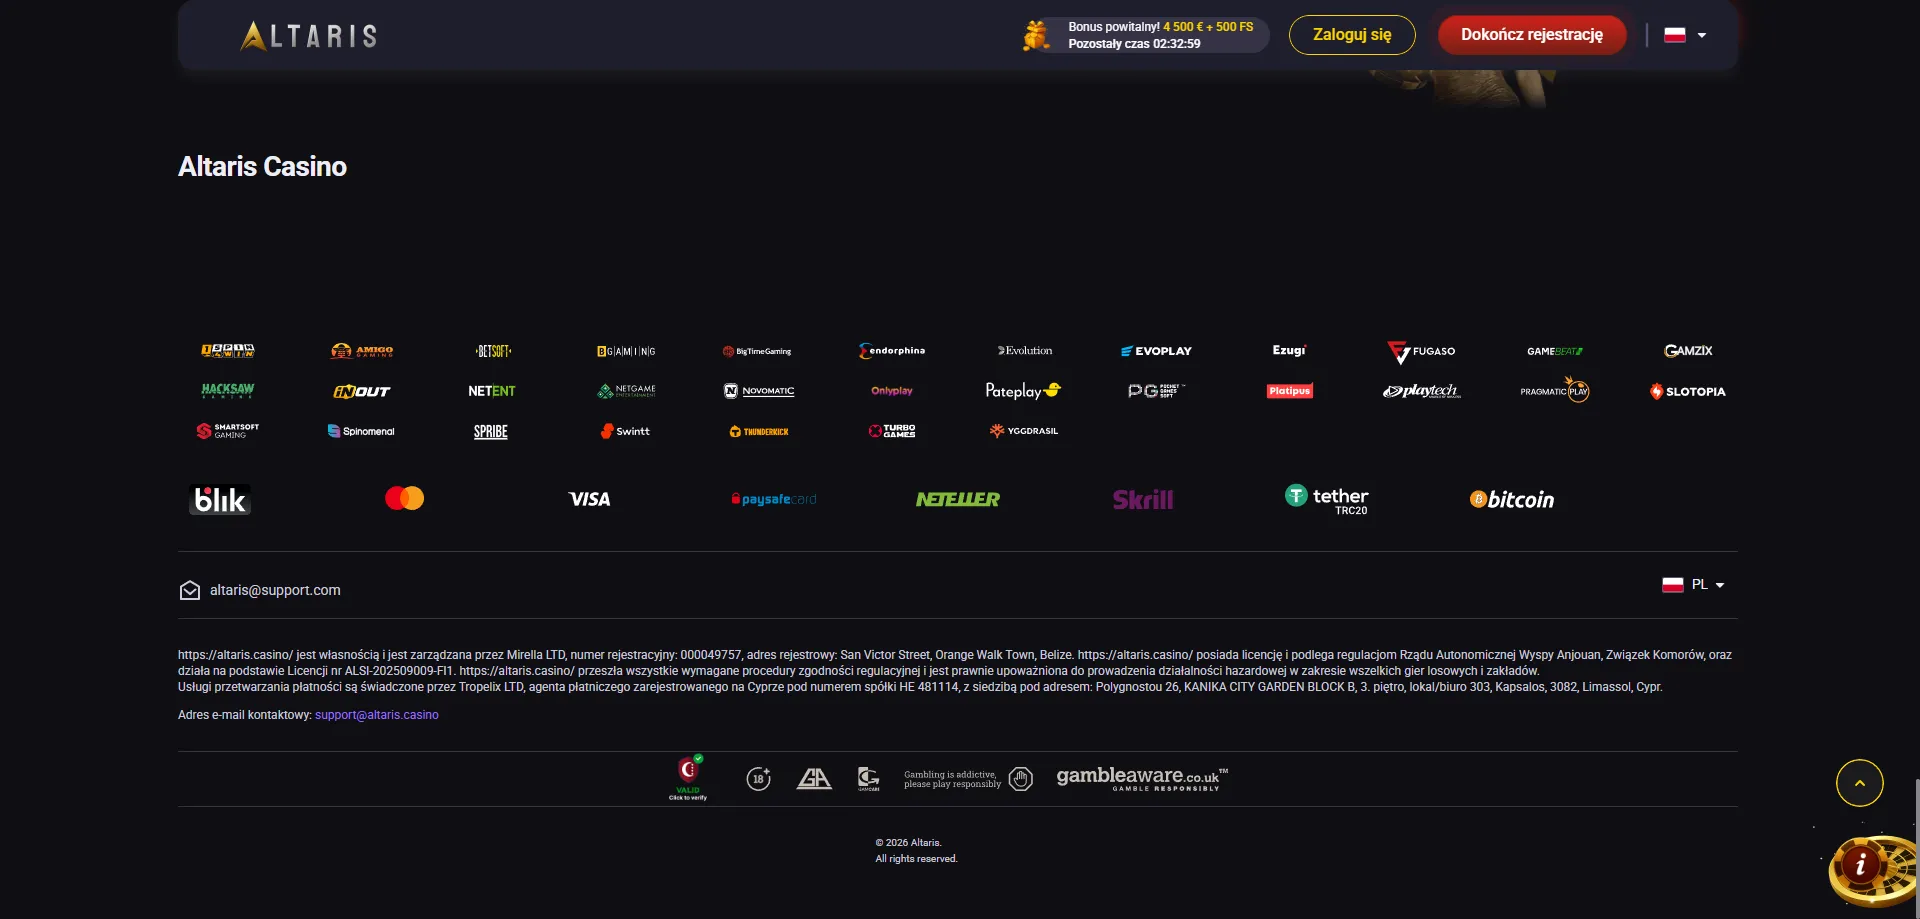Click the Swintt provider logo

click(625, 431)
